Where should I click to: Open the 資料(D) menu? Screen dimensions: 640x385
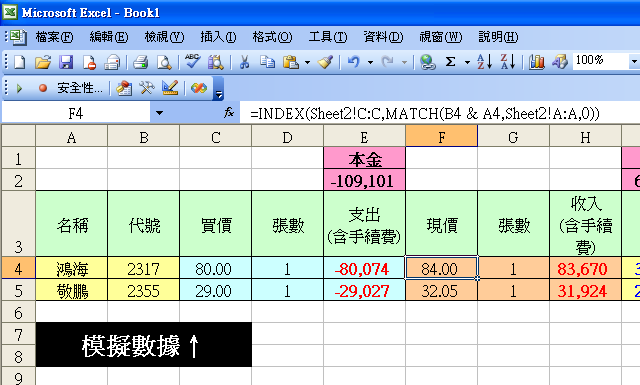coord(383,37)
